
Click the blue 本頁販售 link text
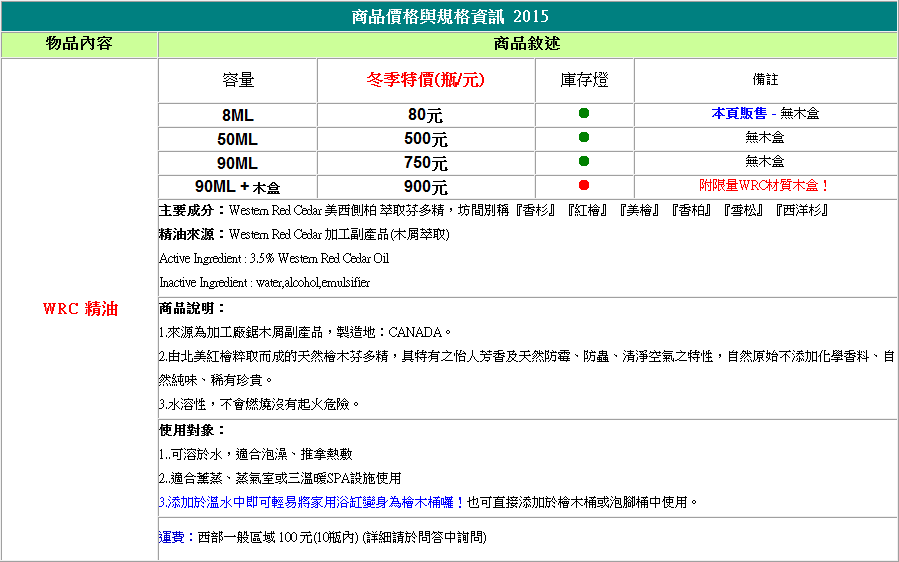738,114
